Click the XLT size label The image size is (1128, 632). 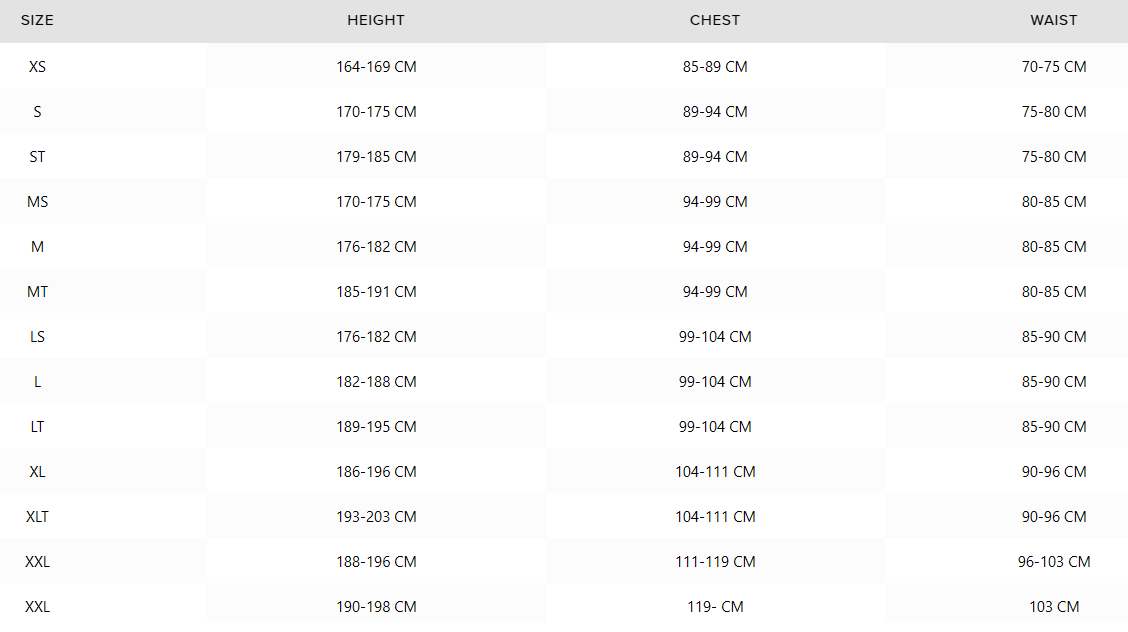coord(37,517)
